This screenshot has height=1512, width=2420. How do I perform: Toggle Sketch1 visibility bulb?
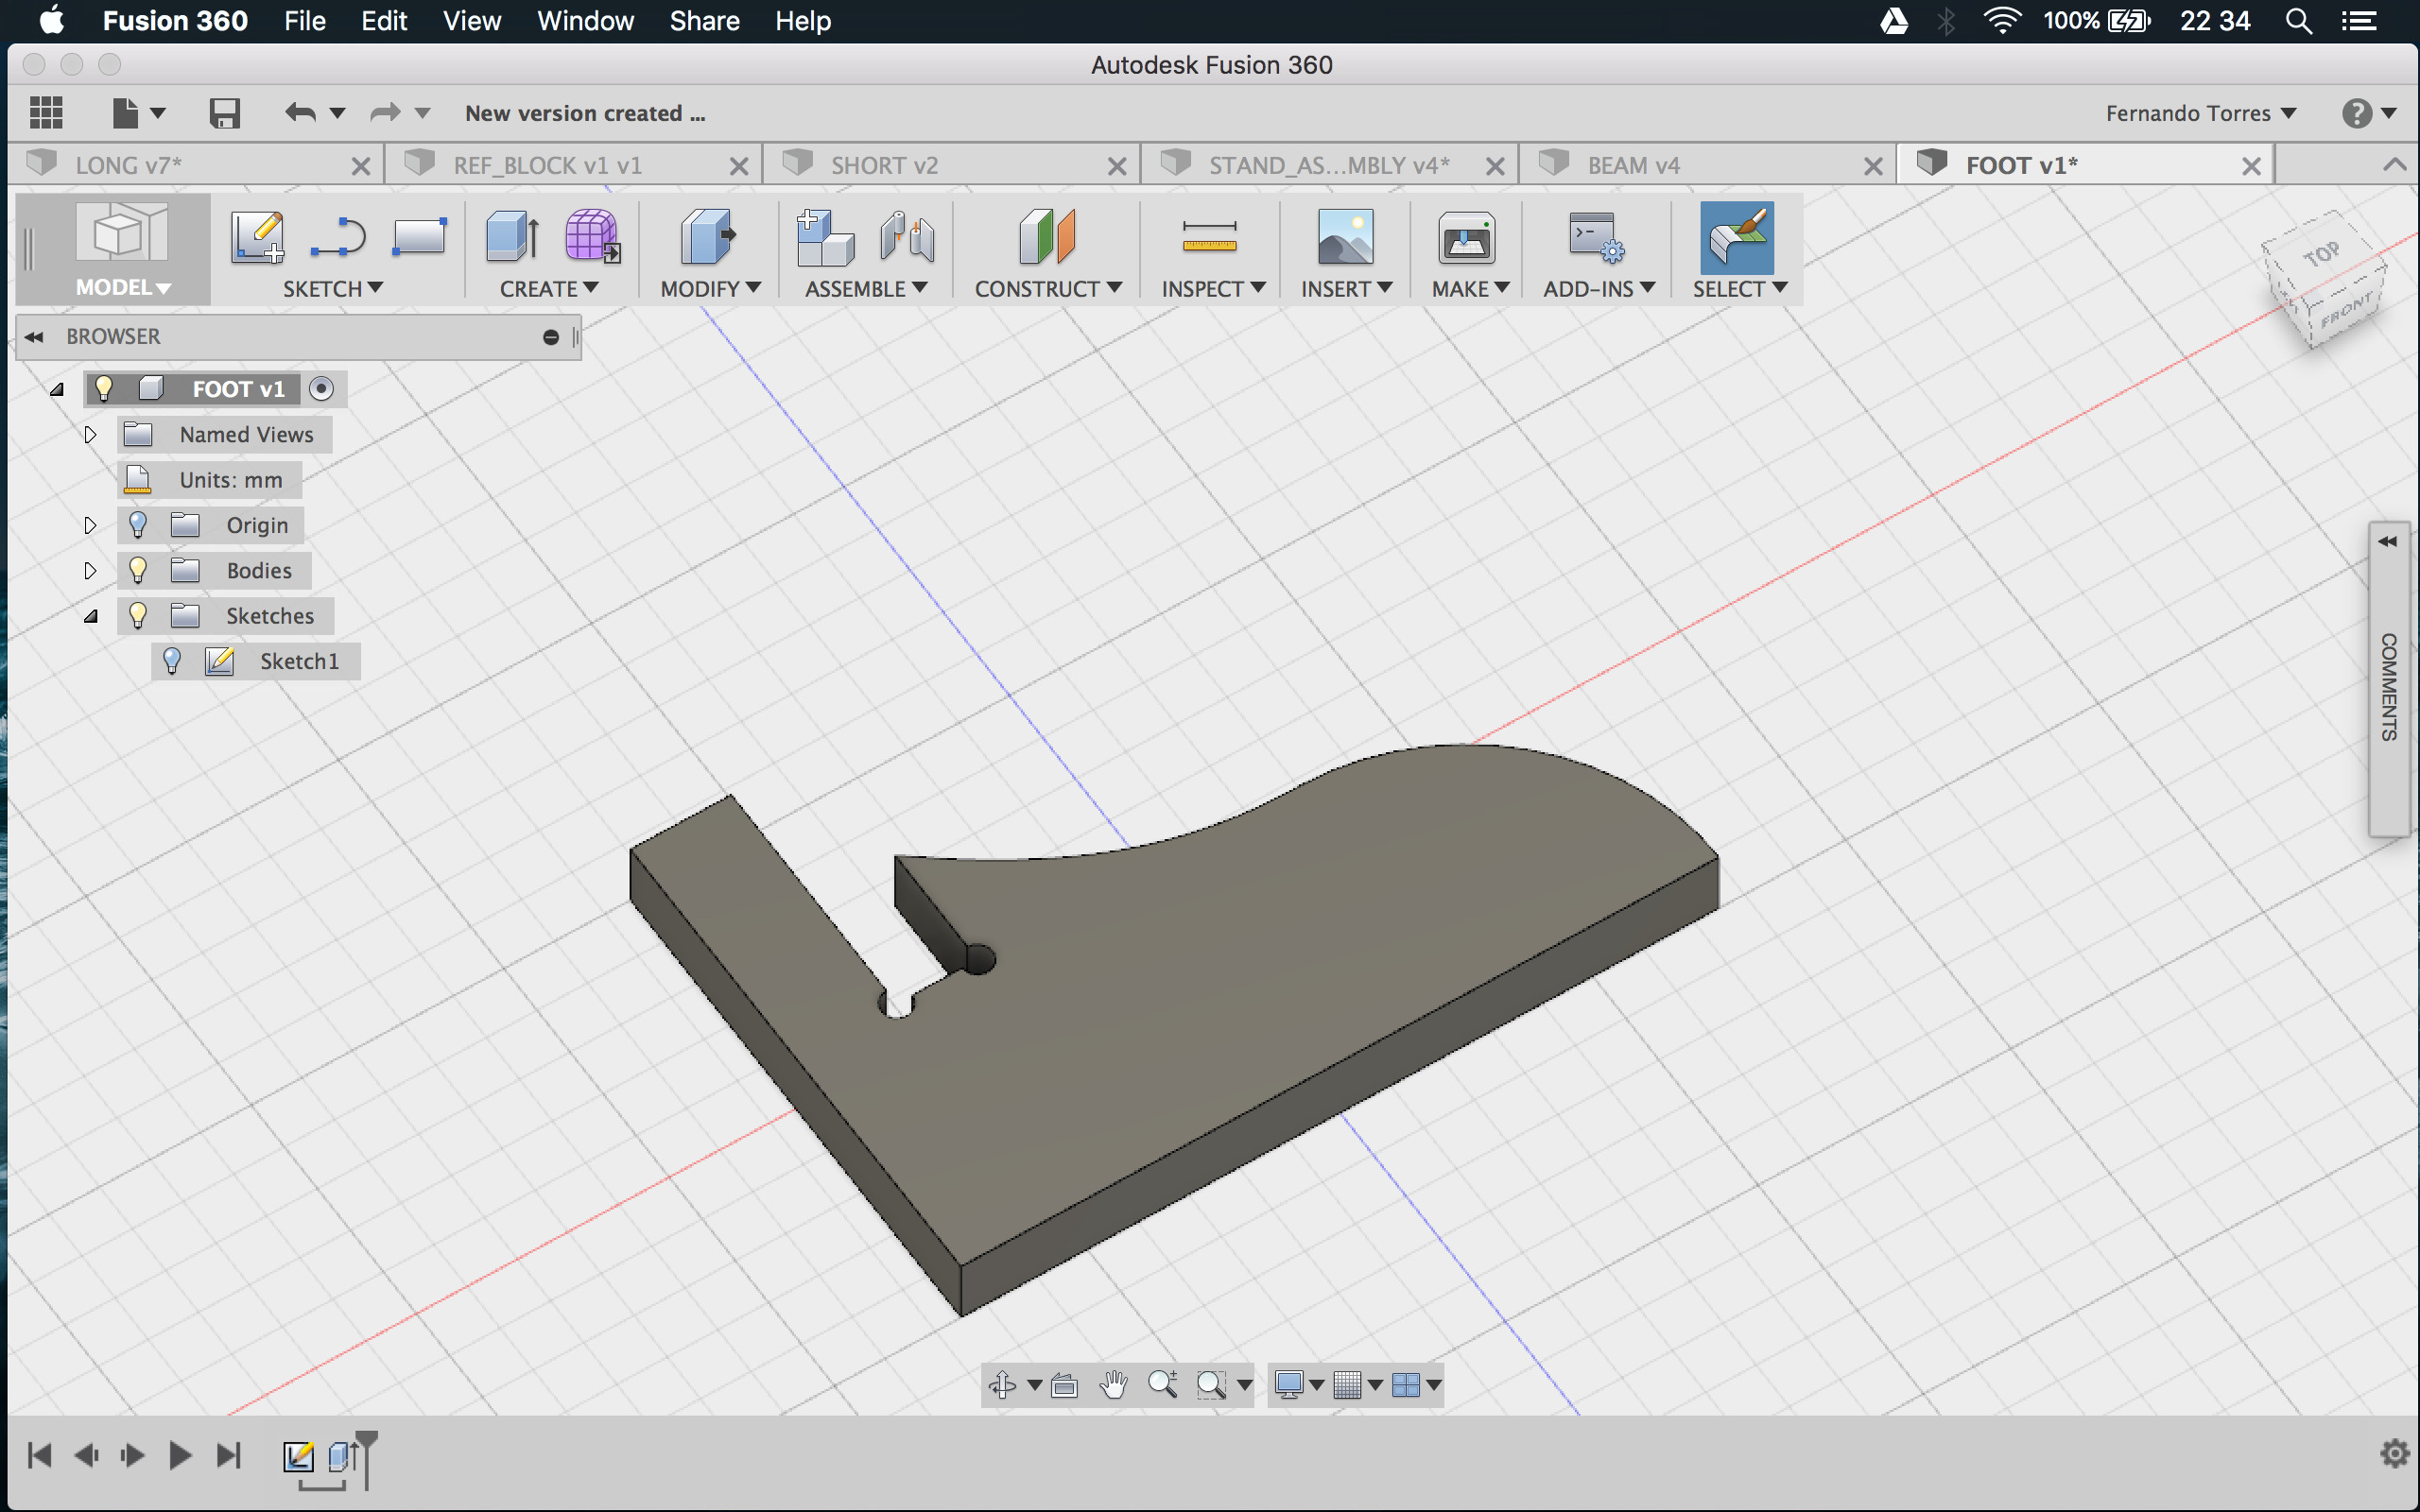click(172, 661)
